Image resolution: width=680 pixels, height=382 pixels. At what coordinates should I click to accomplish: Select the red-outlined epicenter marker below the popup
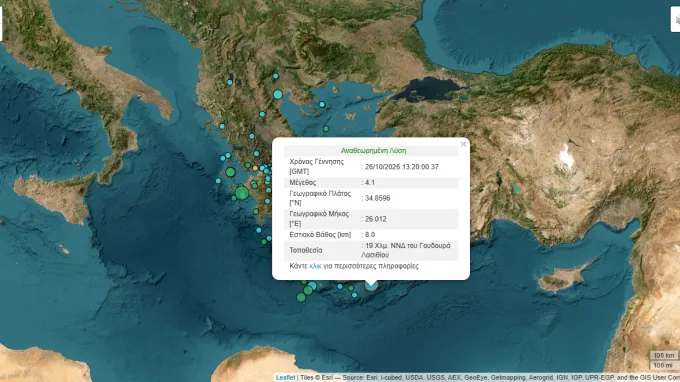[371, 285]
